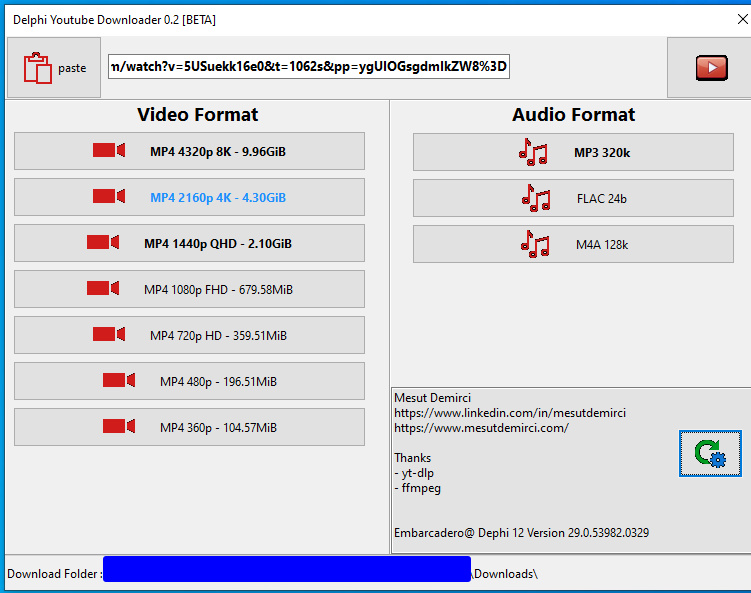This screenshot has width=751, height=593.
Task: Click the green refresh gear update icon
Action: (710, 452)
